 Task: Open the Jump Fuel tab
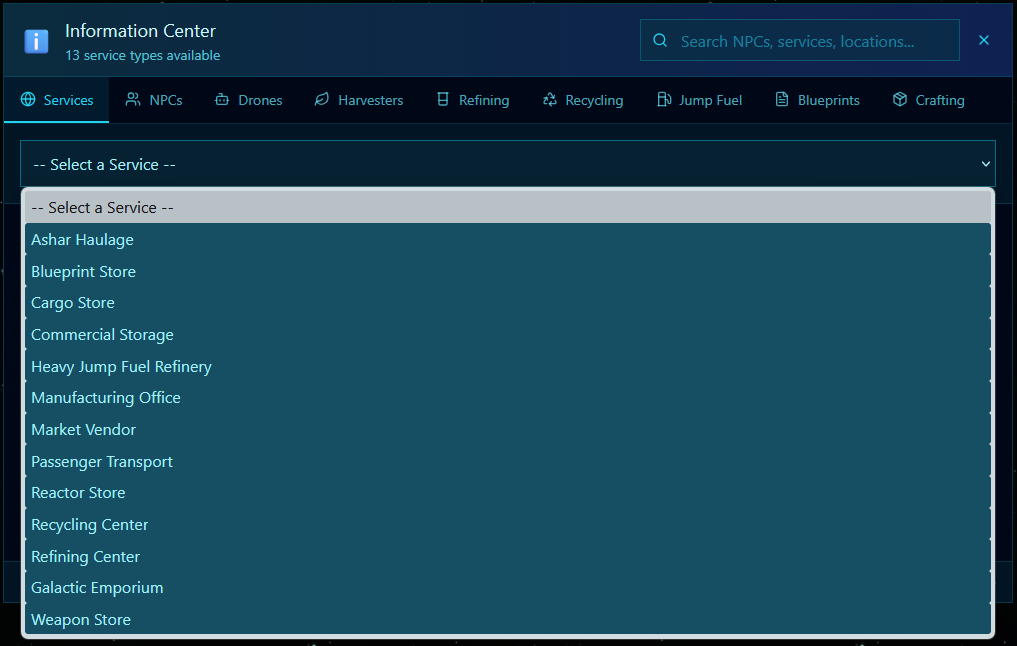pos(699,100)
